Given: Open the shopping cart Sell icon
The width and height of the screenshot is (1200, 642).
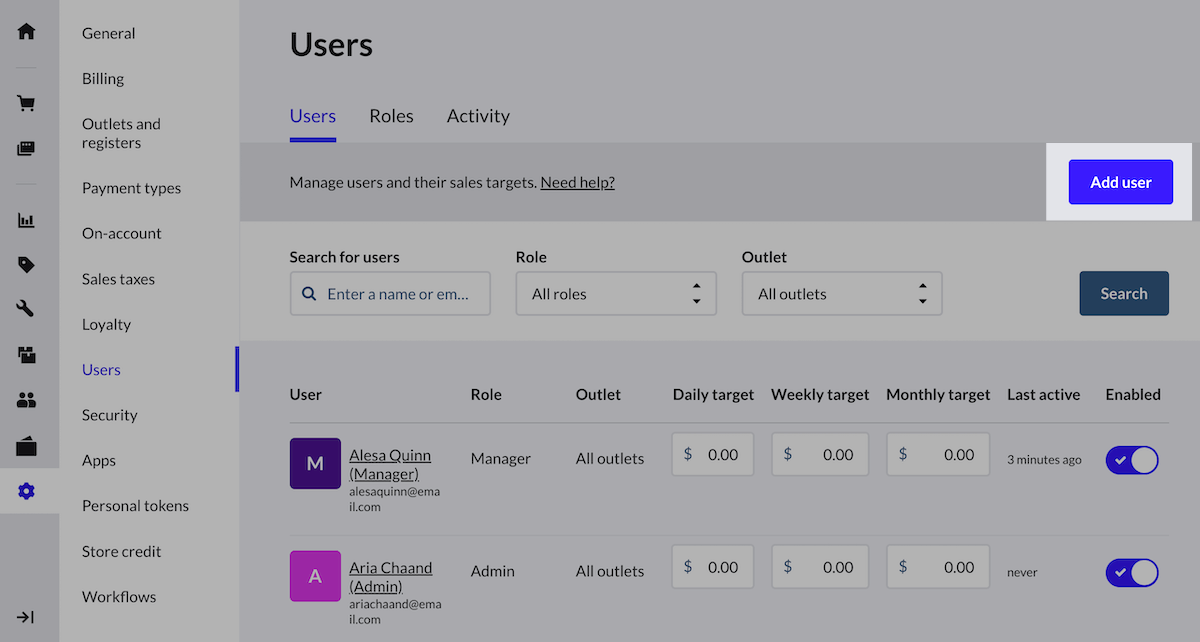Looking at the screenshot, I should pyautogui.click(x=27, y=103).
